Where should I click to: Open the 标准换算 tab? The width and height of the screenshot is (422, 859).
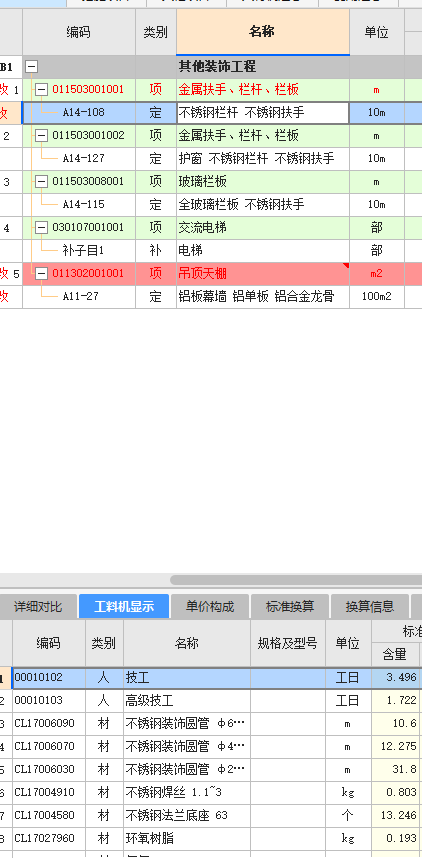[x=290, y=606]
